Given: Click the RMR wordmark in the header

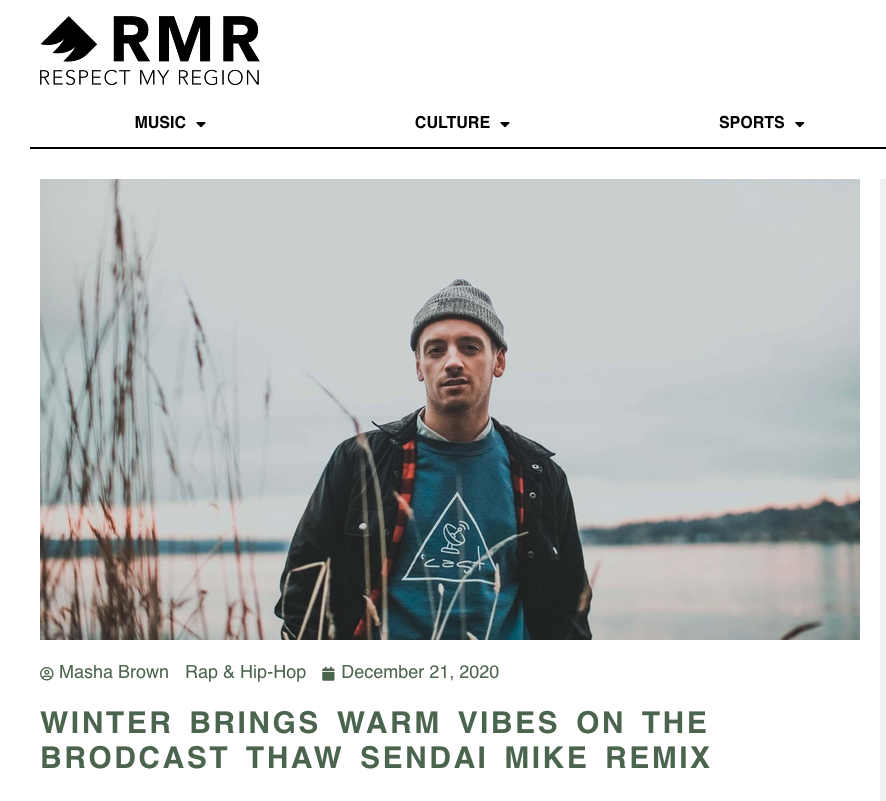Looking at the screenshot, I should (x=186, y=39).
